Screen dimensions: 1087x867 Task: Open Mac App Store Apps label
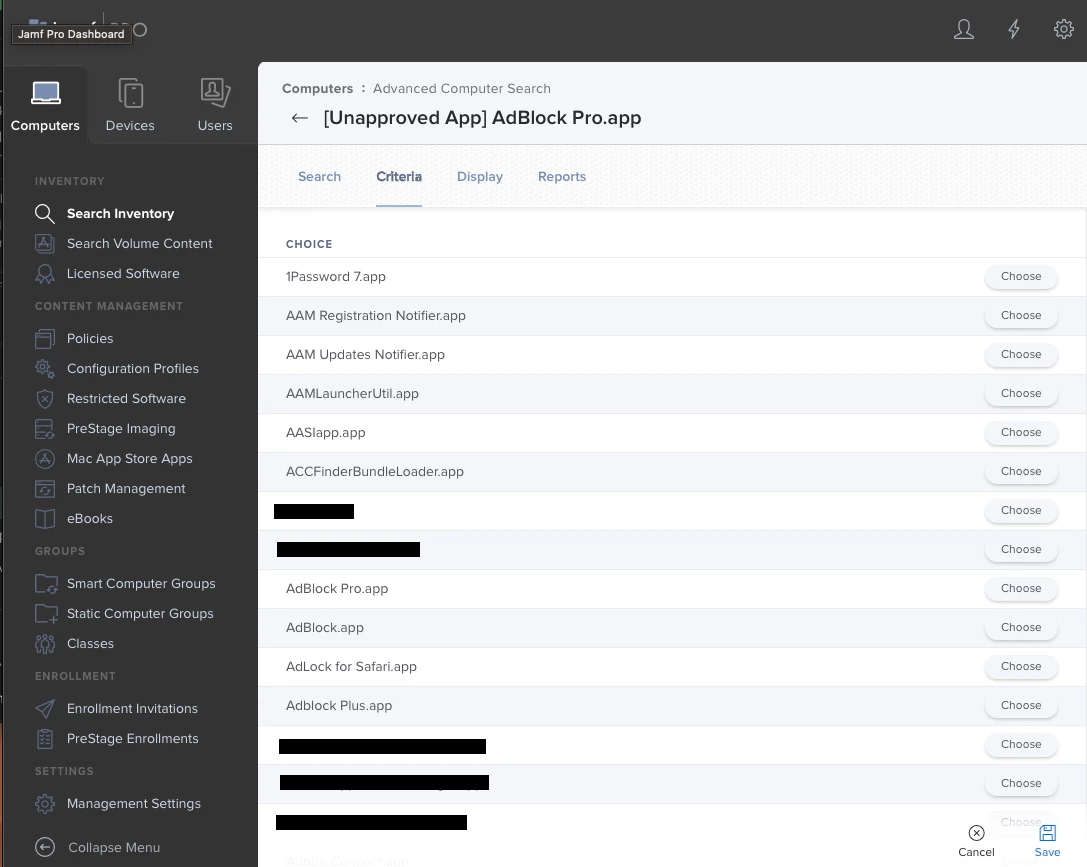(130, 458)
